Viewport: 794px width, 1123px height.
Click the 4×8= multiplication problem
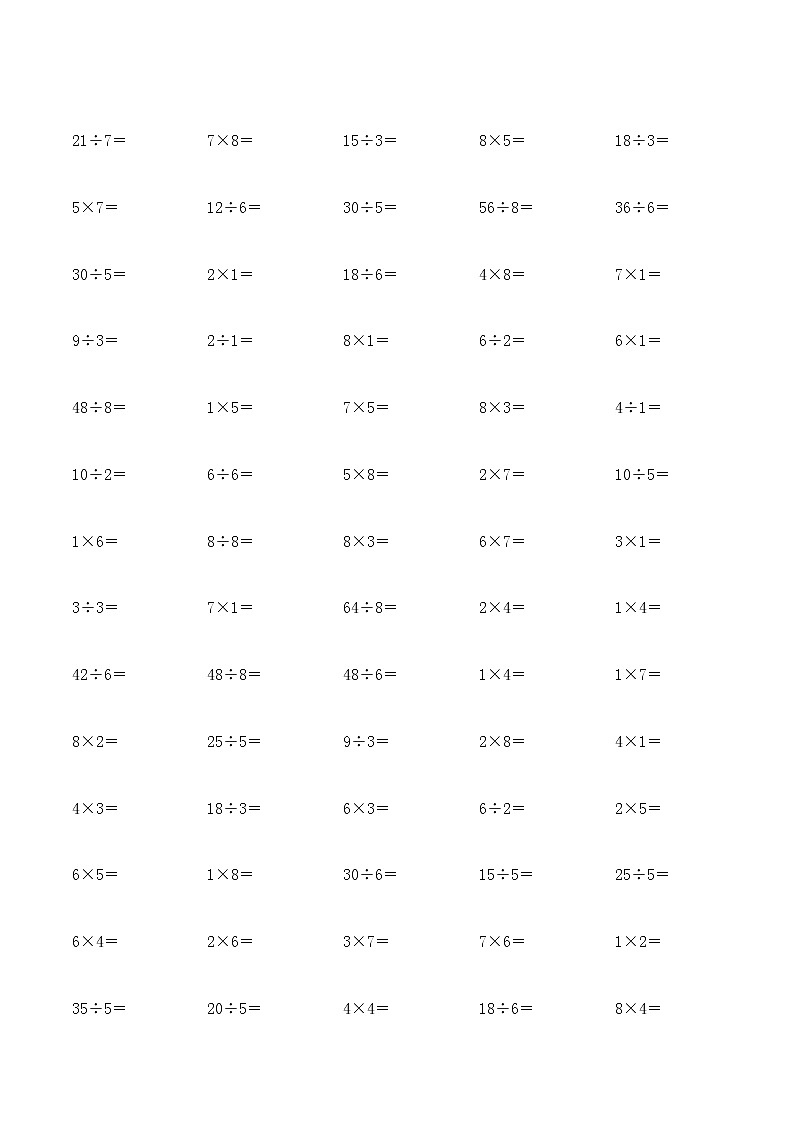[x=502, y=274]
